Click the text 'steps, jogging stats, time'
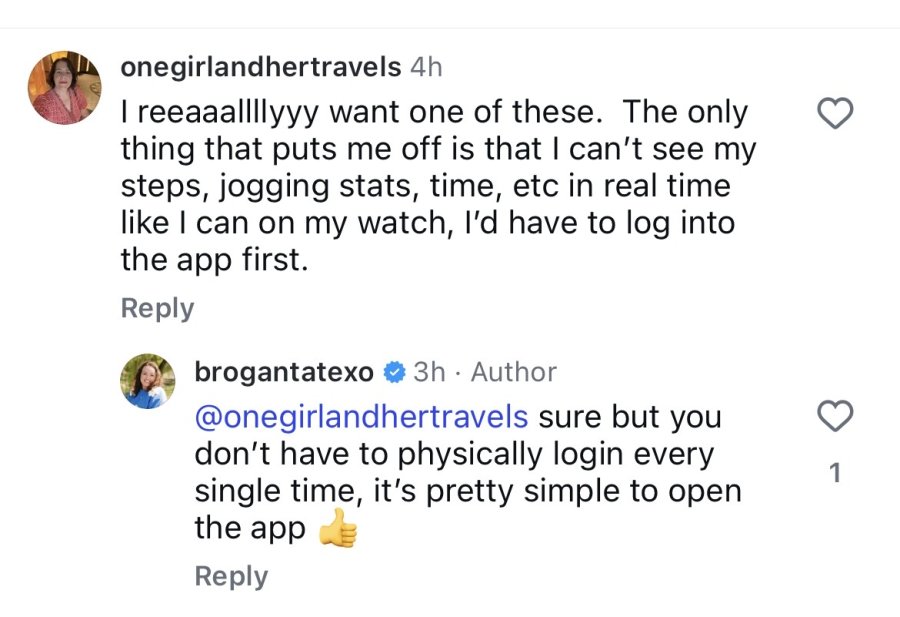The image size is (900, 617). [308, 187]
